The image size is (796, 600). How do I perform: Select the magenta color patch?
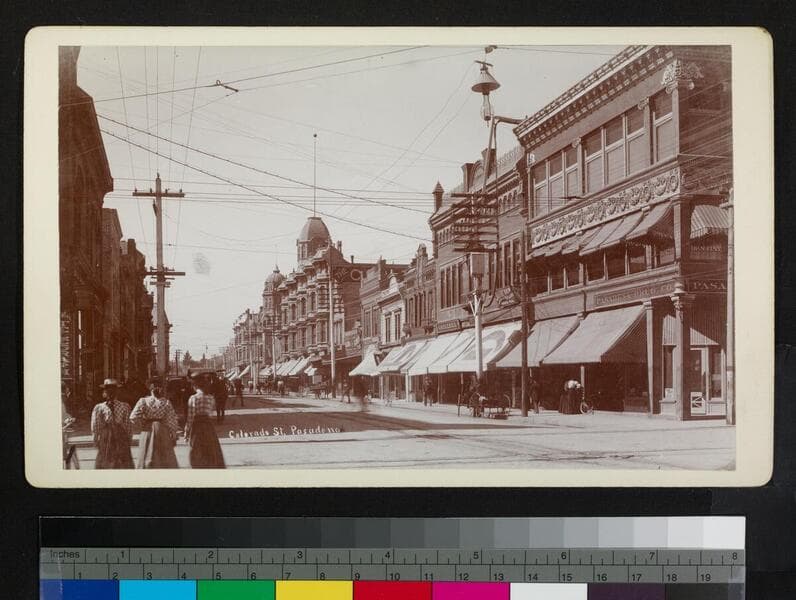coord(470,590)
